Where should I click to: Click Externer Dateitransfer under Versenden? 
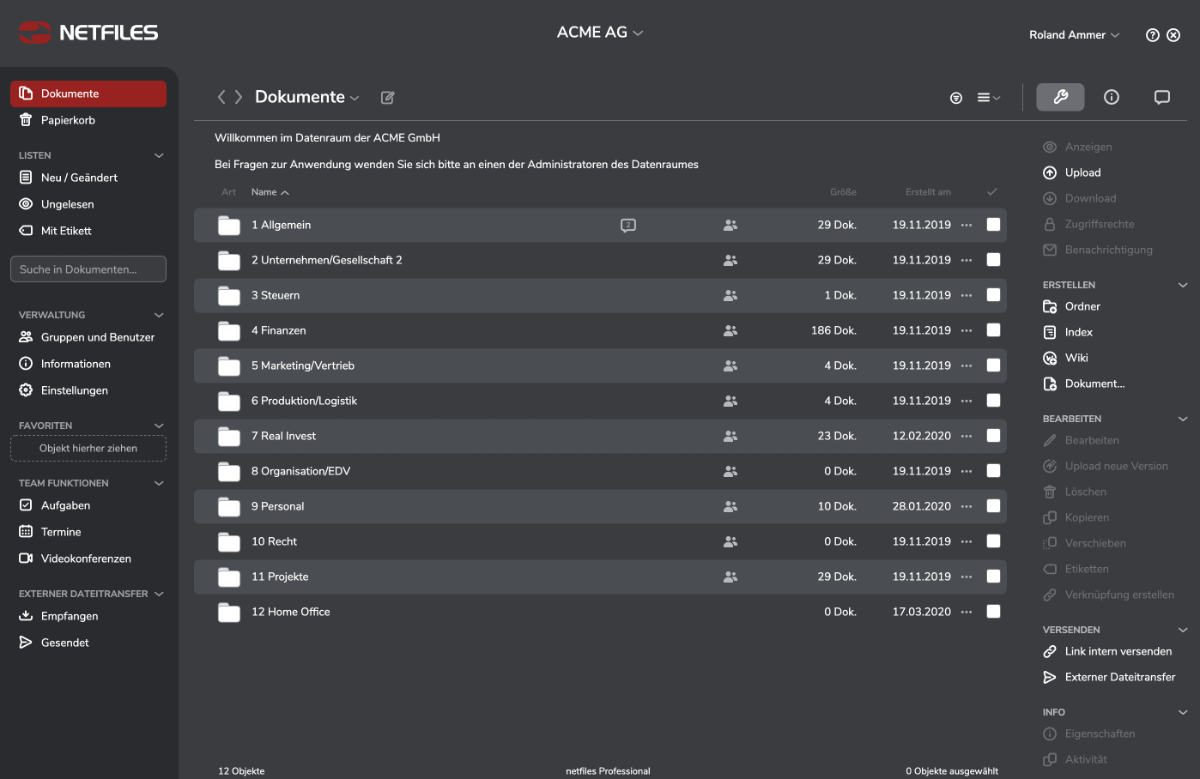coord(1119,677)
